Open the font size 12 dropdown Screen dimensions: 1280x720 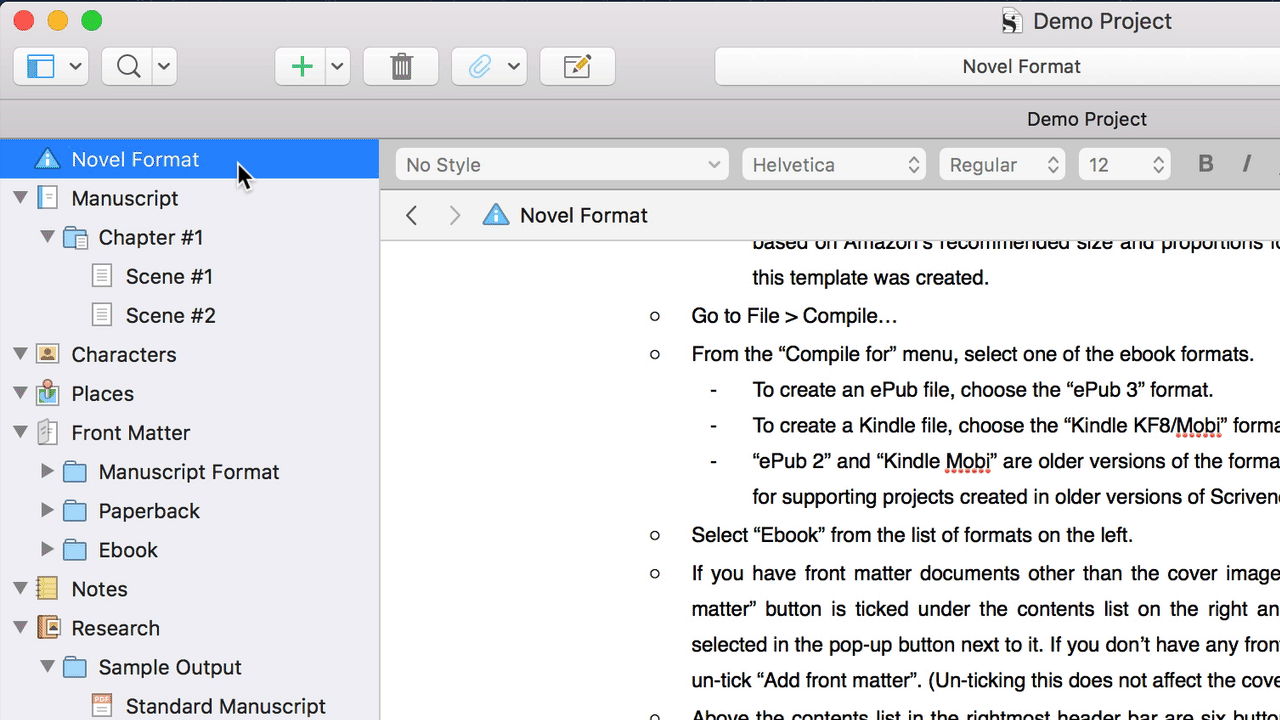pos(1124,165)
